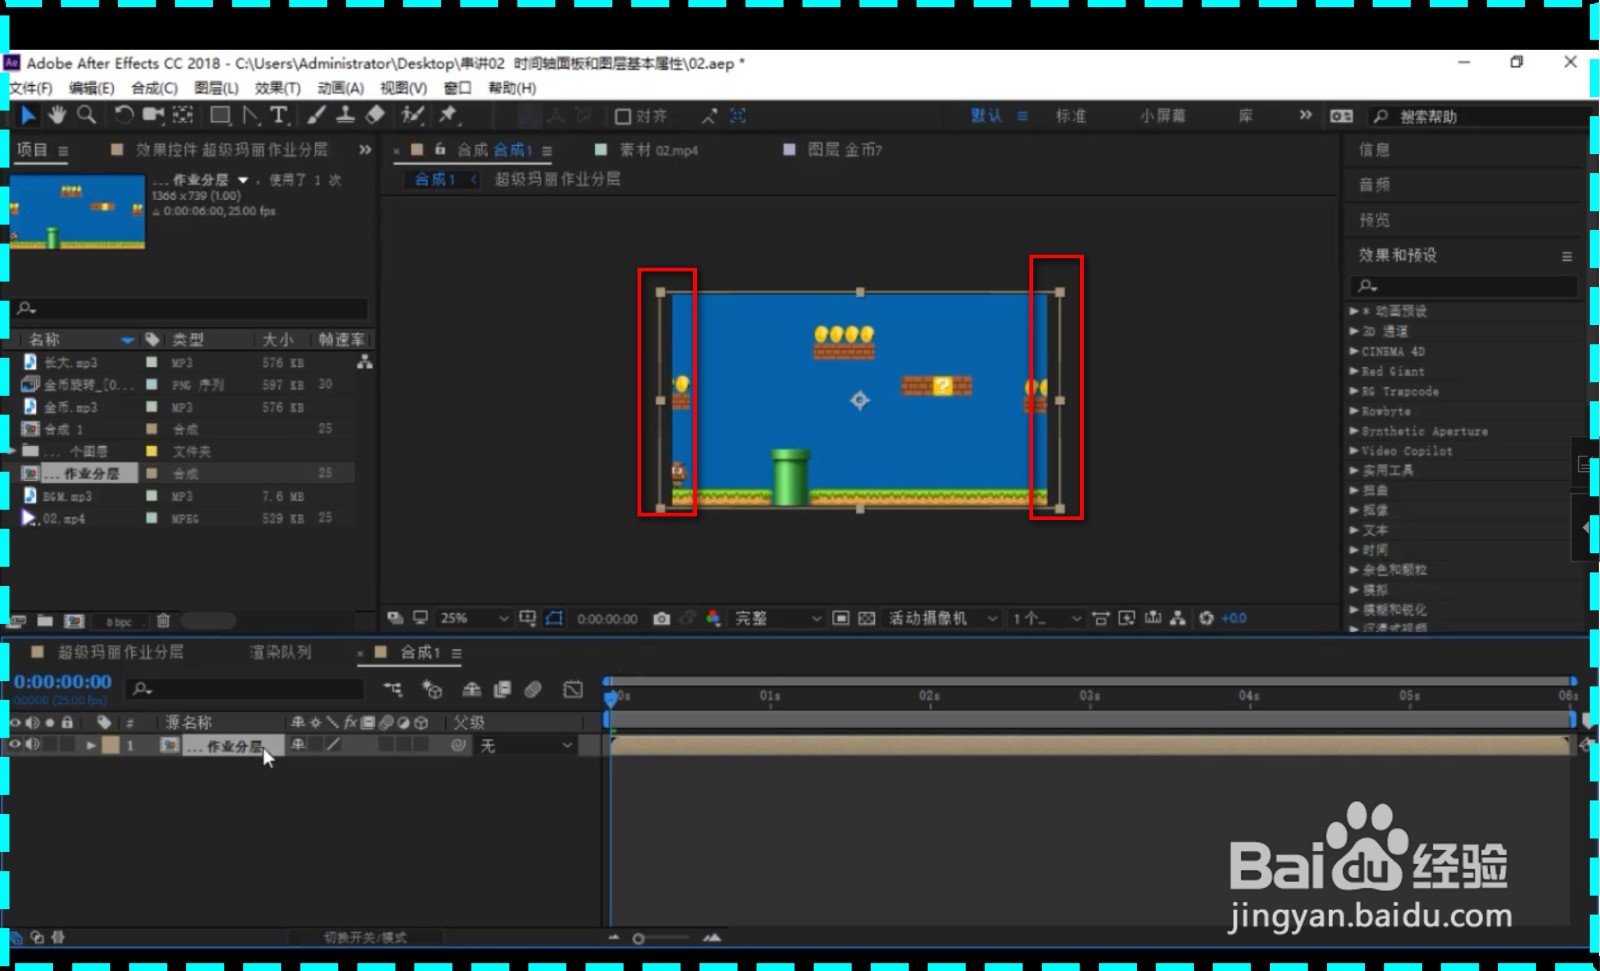Select the Unified Camera tool
Image resolution: width=1600 pixels, height=971 pixels.
[152, 116]
